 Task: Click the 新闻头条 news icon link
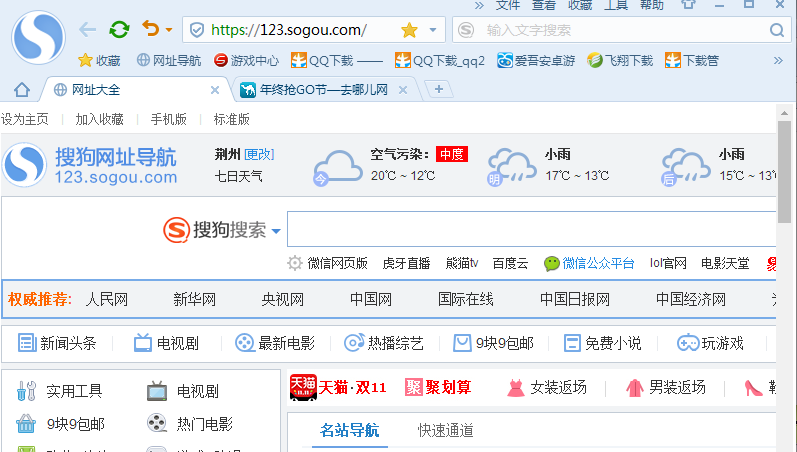[57, 343]
